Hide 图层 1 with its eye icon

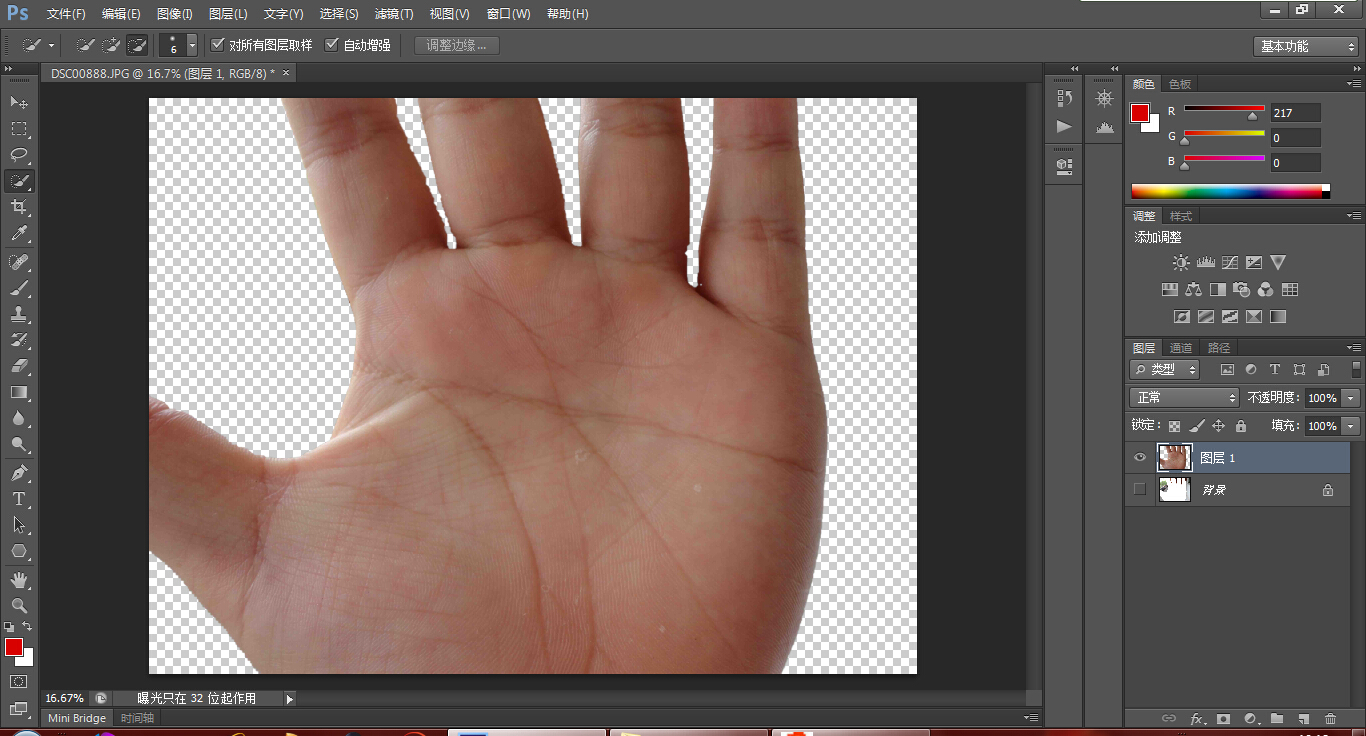click(1139, 458)
